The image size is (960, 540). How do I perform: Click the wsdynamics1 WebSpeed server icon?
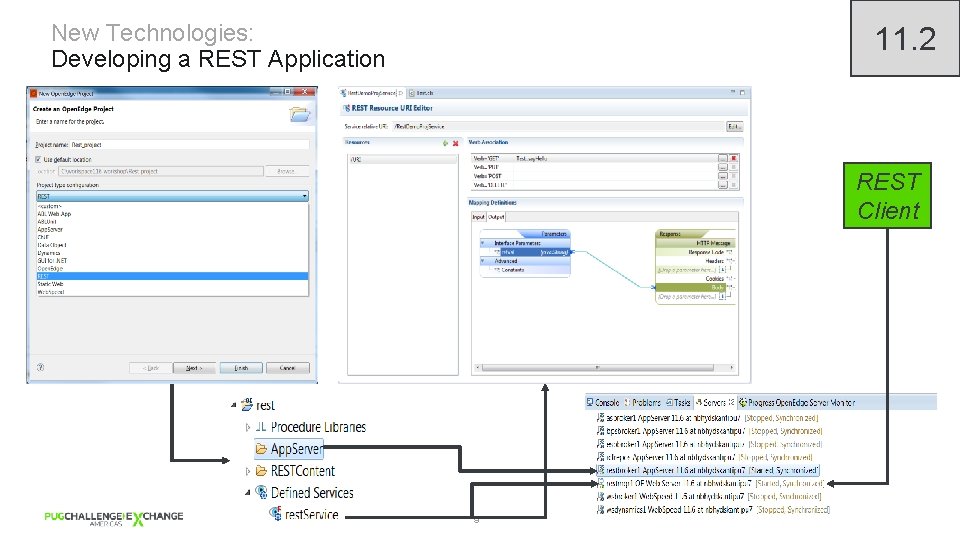click(x=601, y=509)
